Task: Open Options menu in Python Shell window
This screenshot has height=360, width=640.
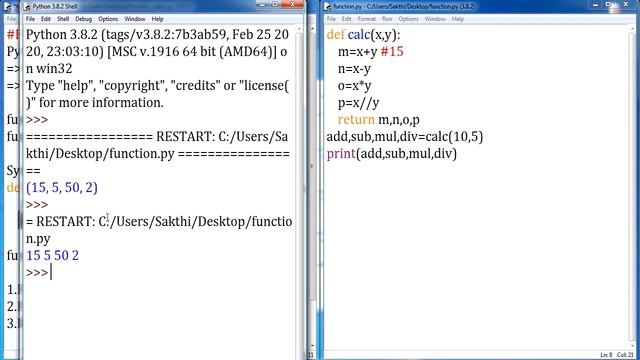Action: tap(108, 19)
